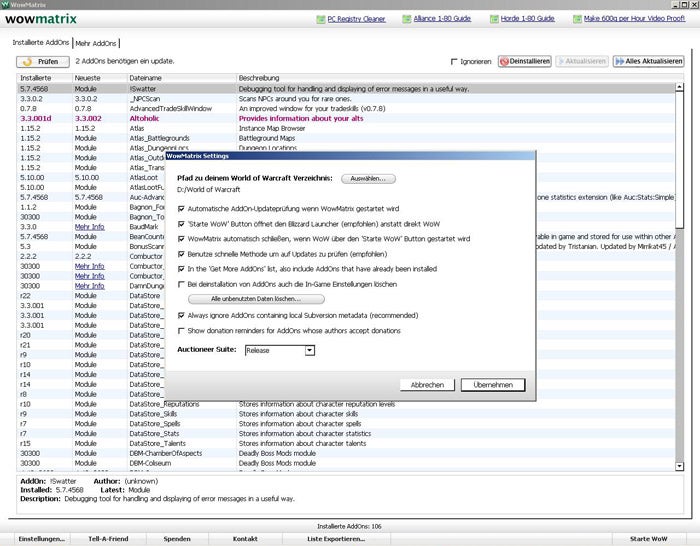
Task: Click Kontakt in the bottom bar
Action: coord(245,539)
